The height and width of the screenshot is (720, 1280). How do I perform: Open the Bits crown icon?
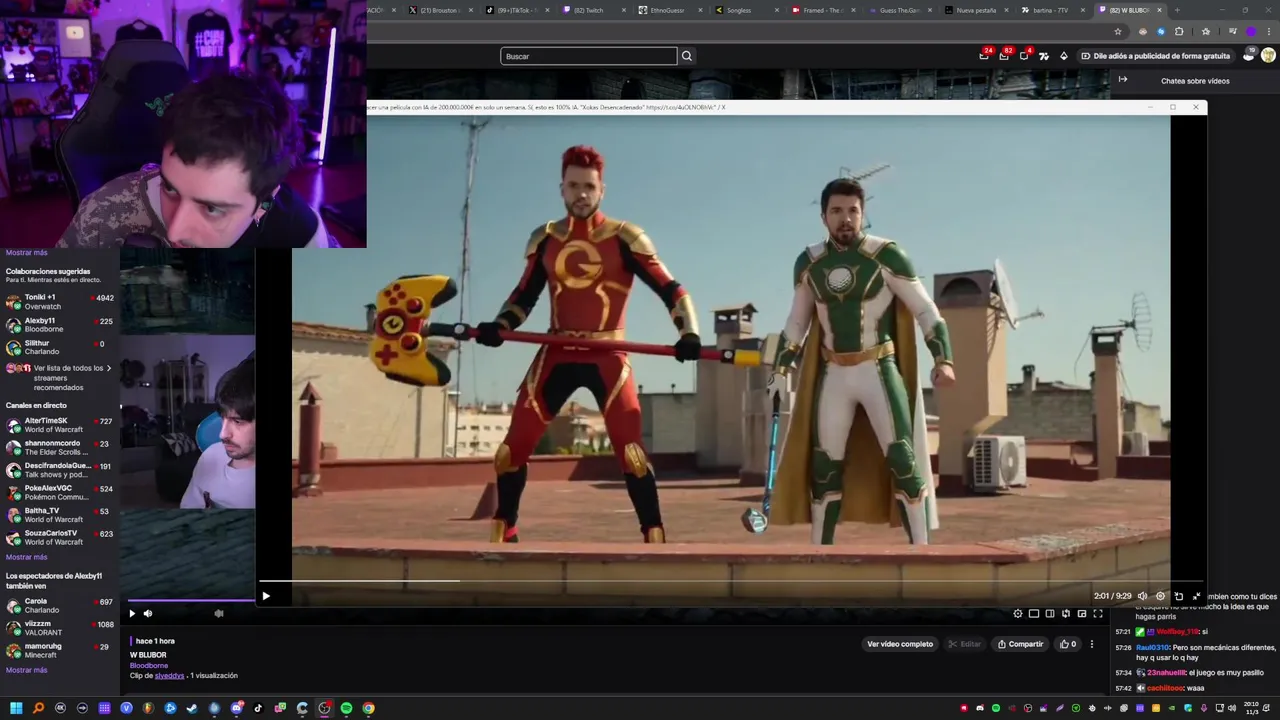point(1064,56)
